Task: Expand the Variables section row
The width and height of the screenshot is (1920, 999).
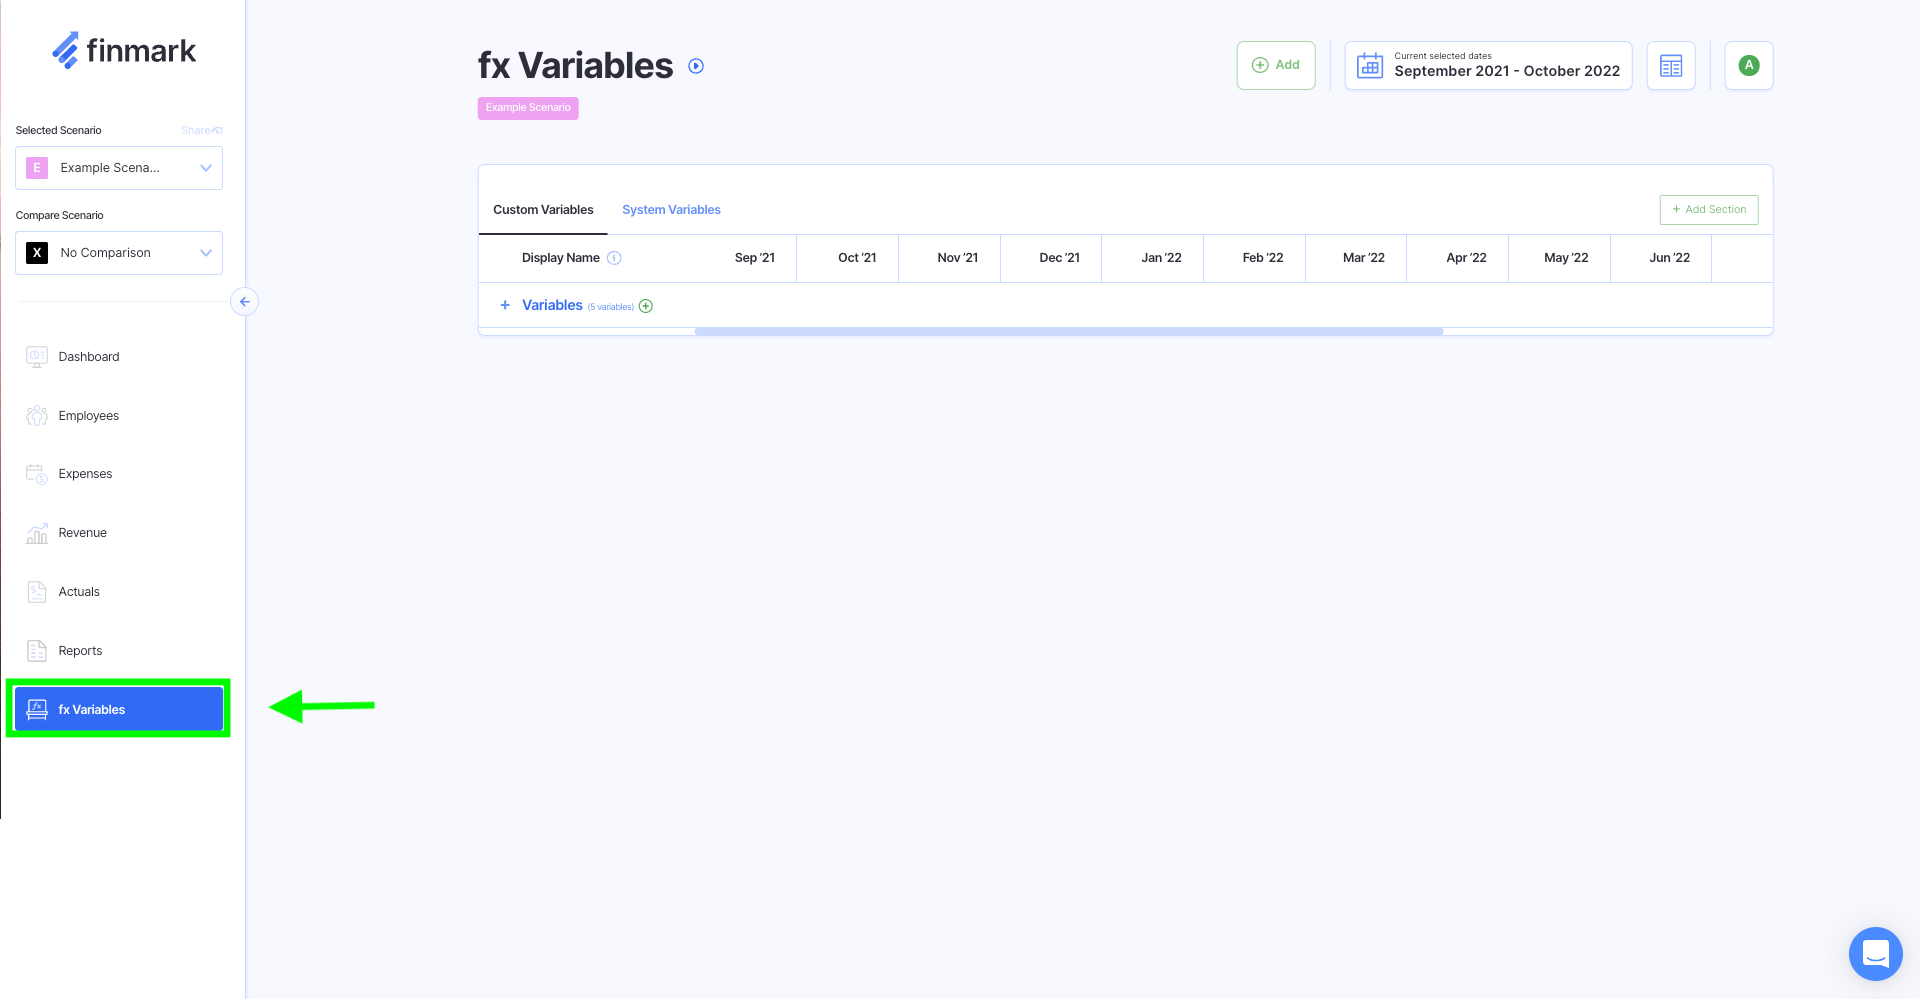Action: coord(505,305)
